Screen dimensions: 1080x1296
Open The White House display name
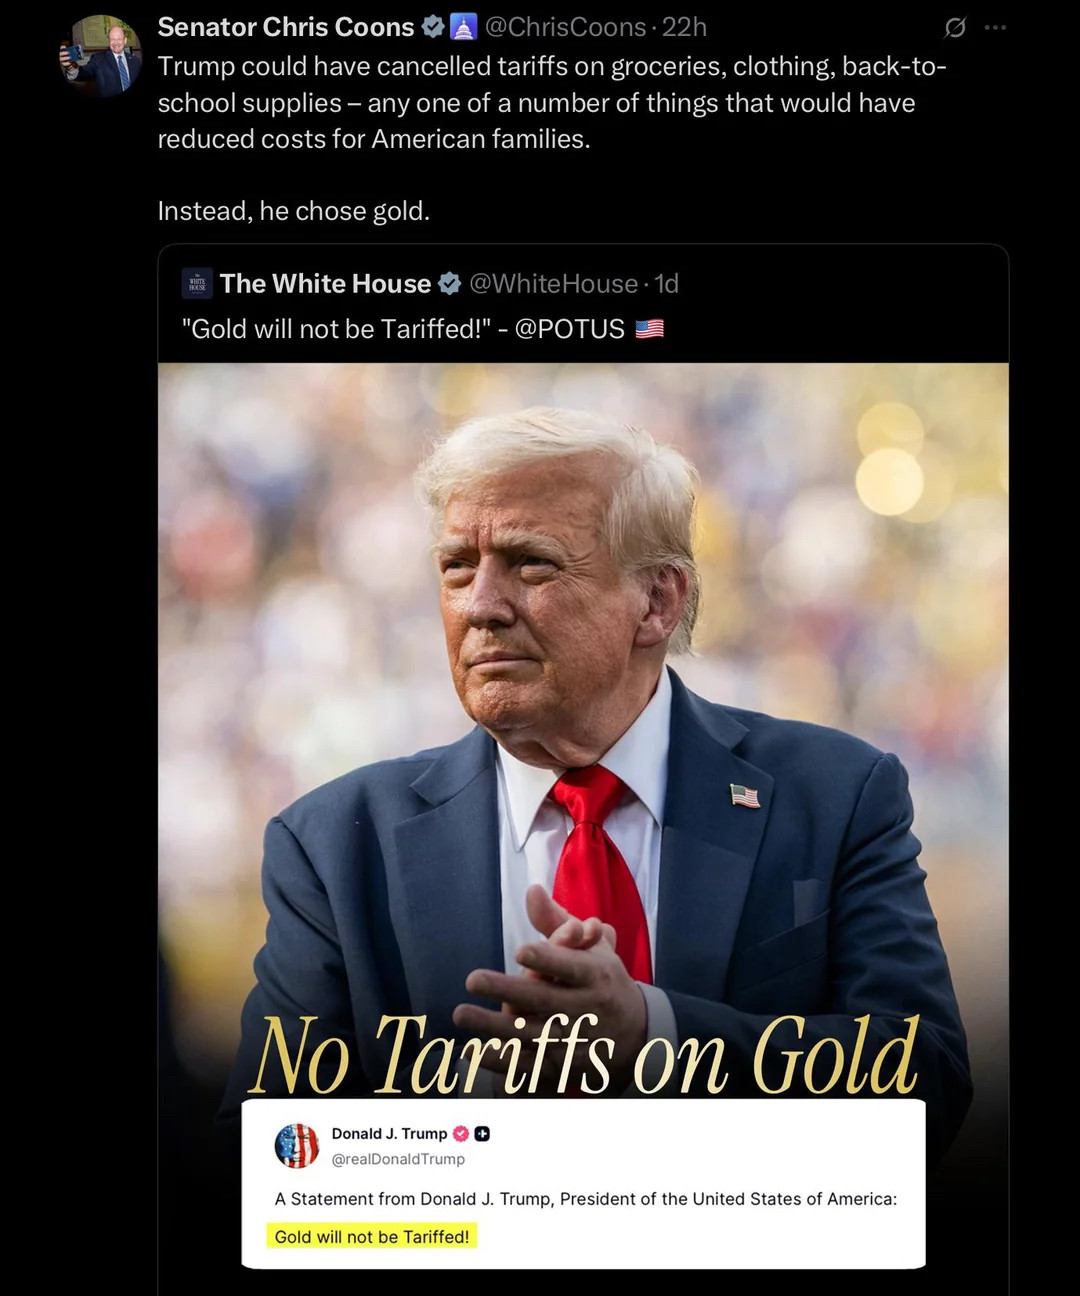coord(325,284)
